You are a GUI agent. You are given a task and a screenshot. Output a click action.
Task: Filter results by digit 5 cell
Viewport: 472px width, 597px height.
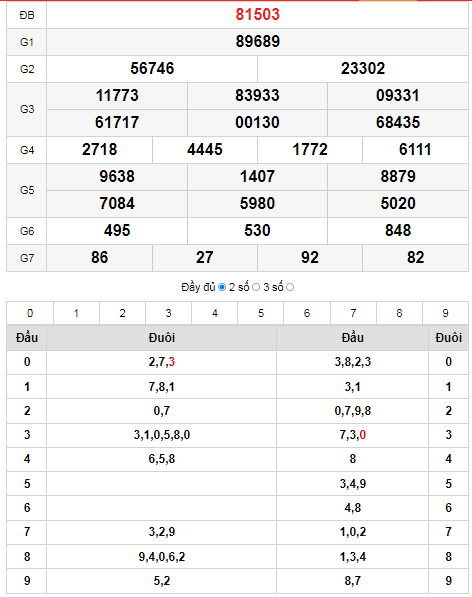[x=261, y=313]
